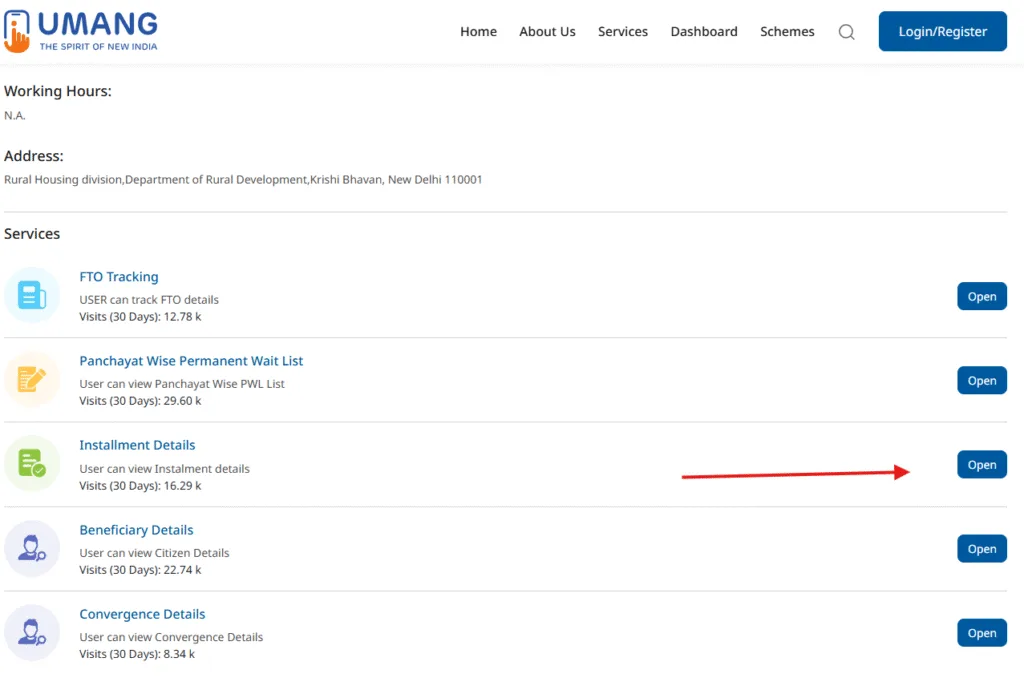The width and height of the screenshot is (1024, 698).
Task: Click 'Visits (30 Days): 12.78 k' text
Action: point(140,317)
